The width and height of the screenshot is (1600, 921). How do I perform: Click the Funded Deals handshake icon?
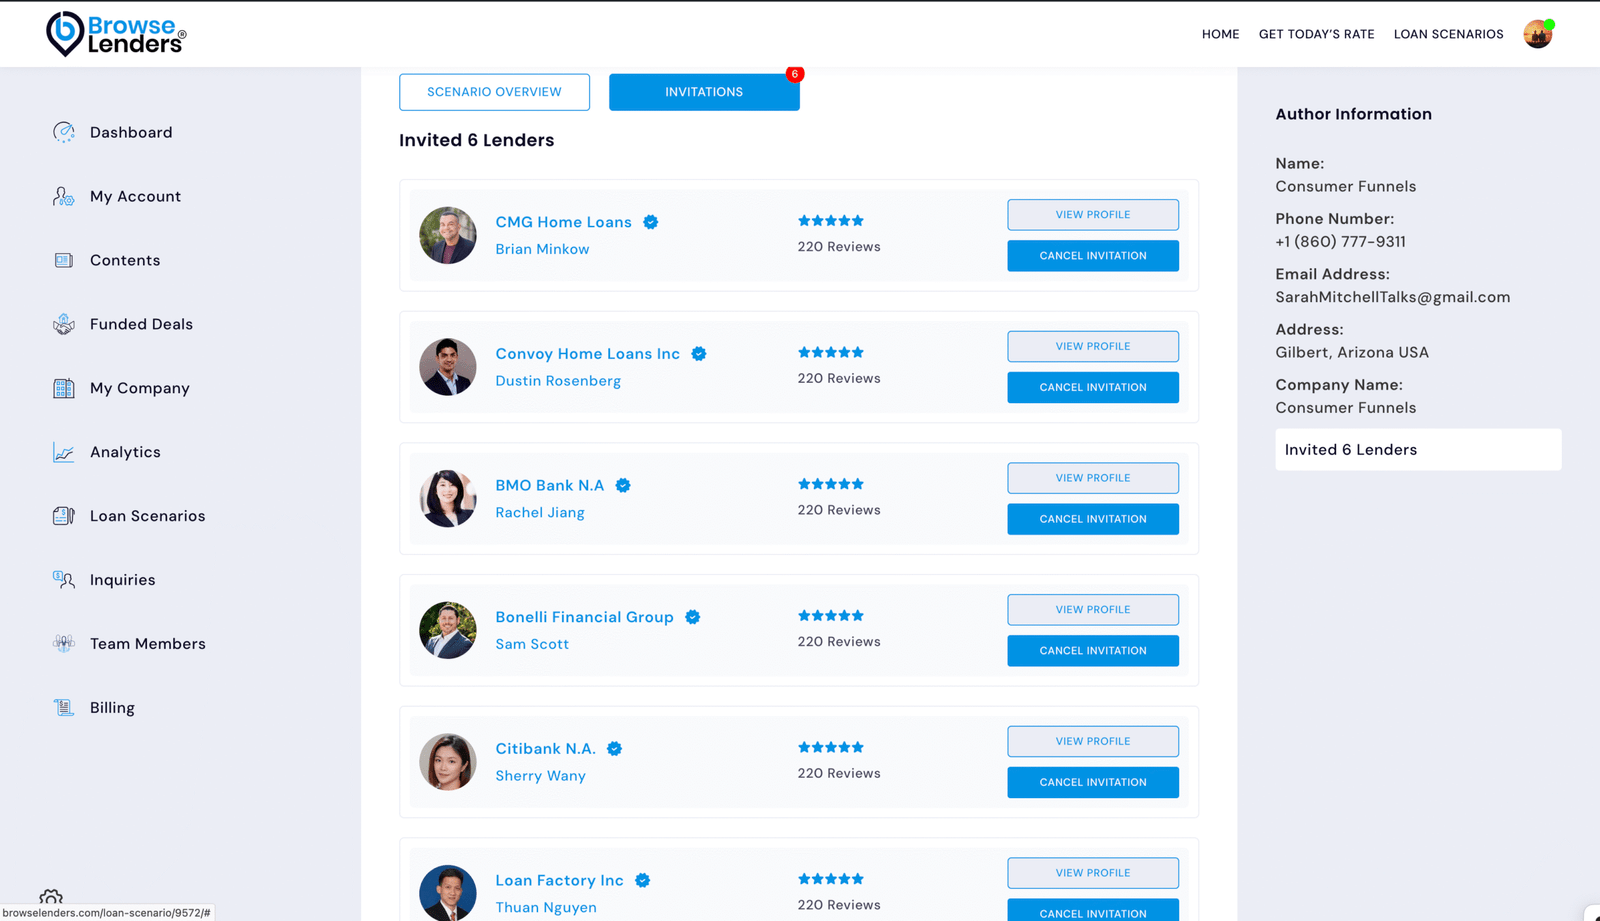click(x=64, y=324)
